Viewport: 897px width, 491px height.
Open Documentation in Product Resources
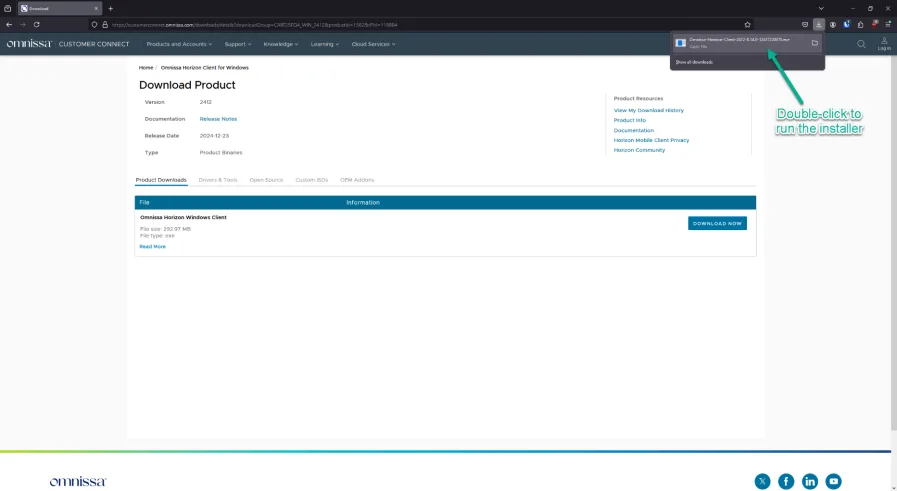[633, 130]
